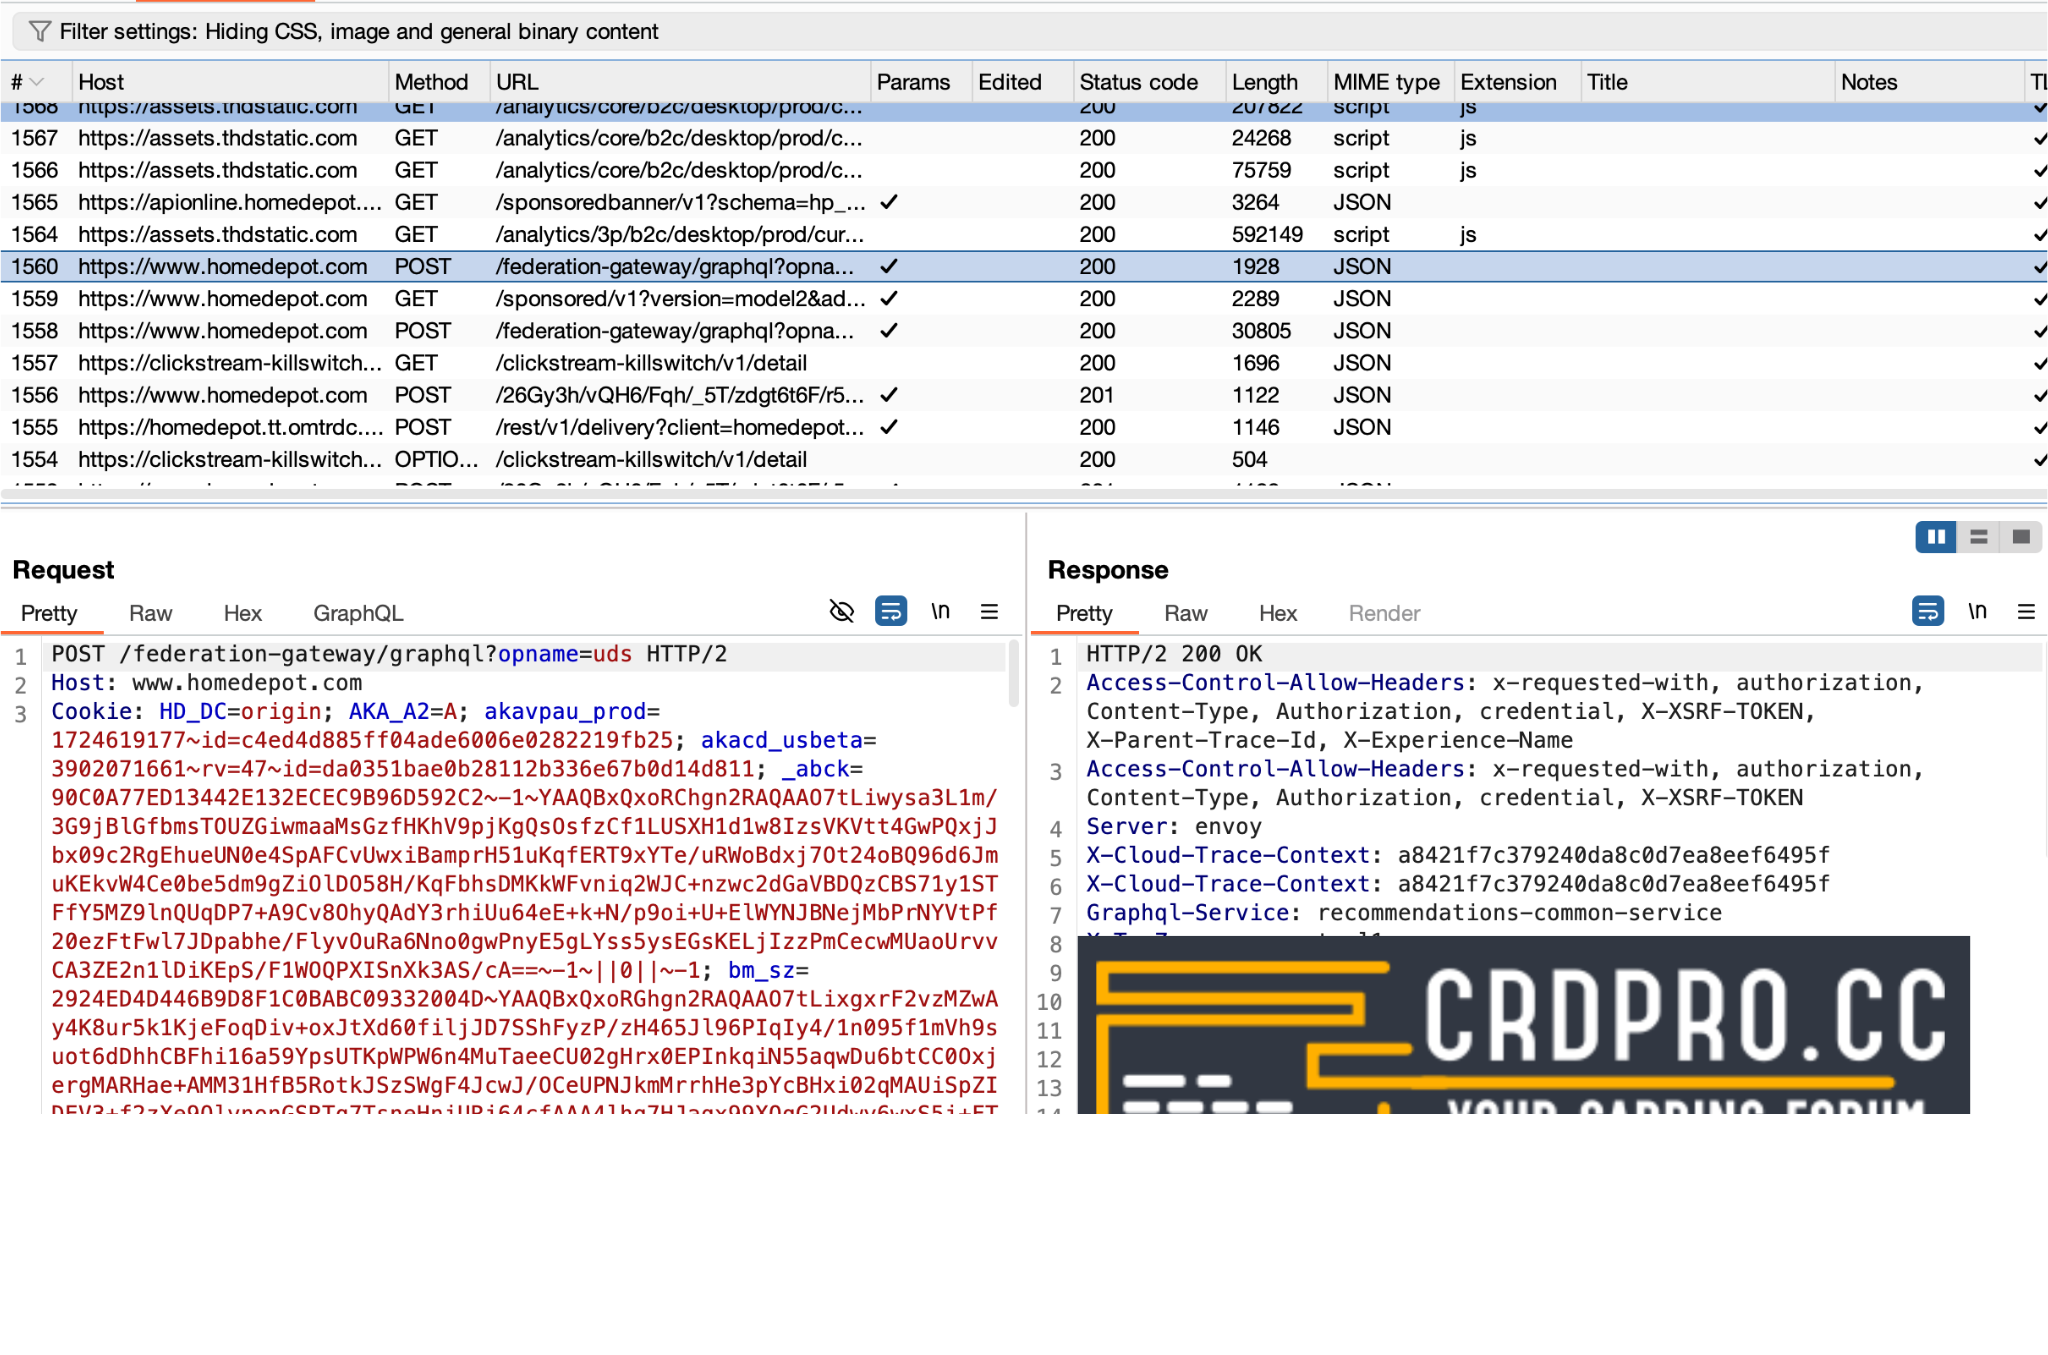Switch to top-bottom layout view
The height and width of the screenshot is (1355, 2048).
tap(1978, 537)
